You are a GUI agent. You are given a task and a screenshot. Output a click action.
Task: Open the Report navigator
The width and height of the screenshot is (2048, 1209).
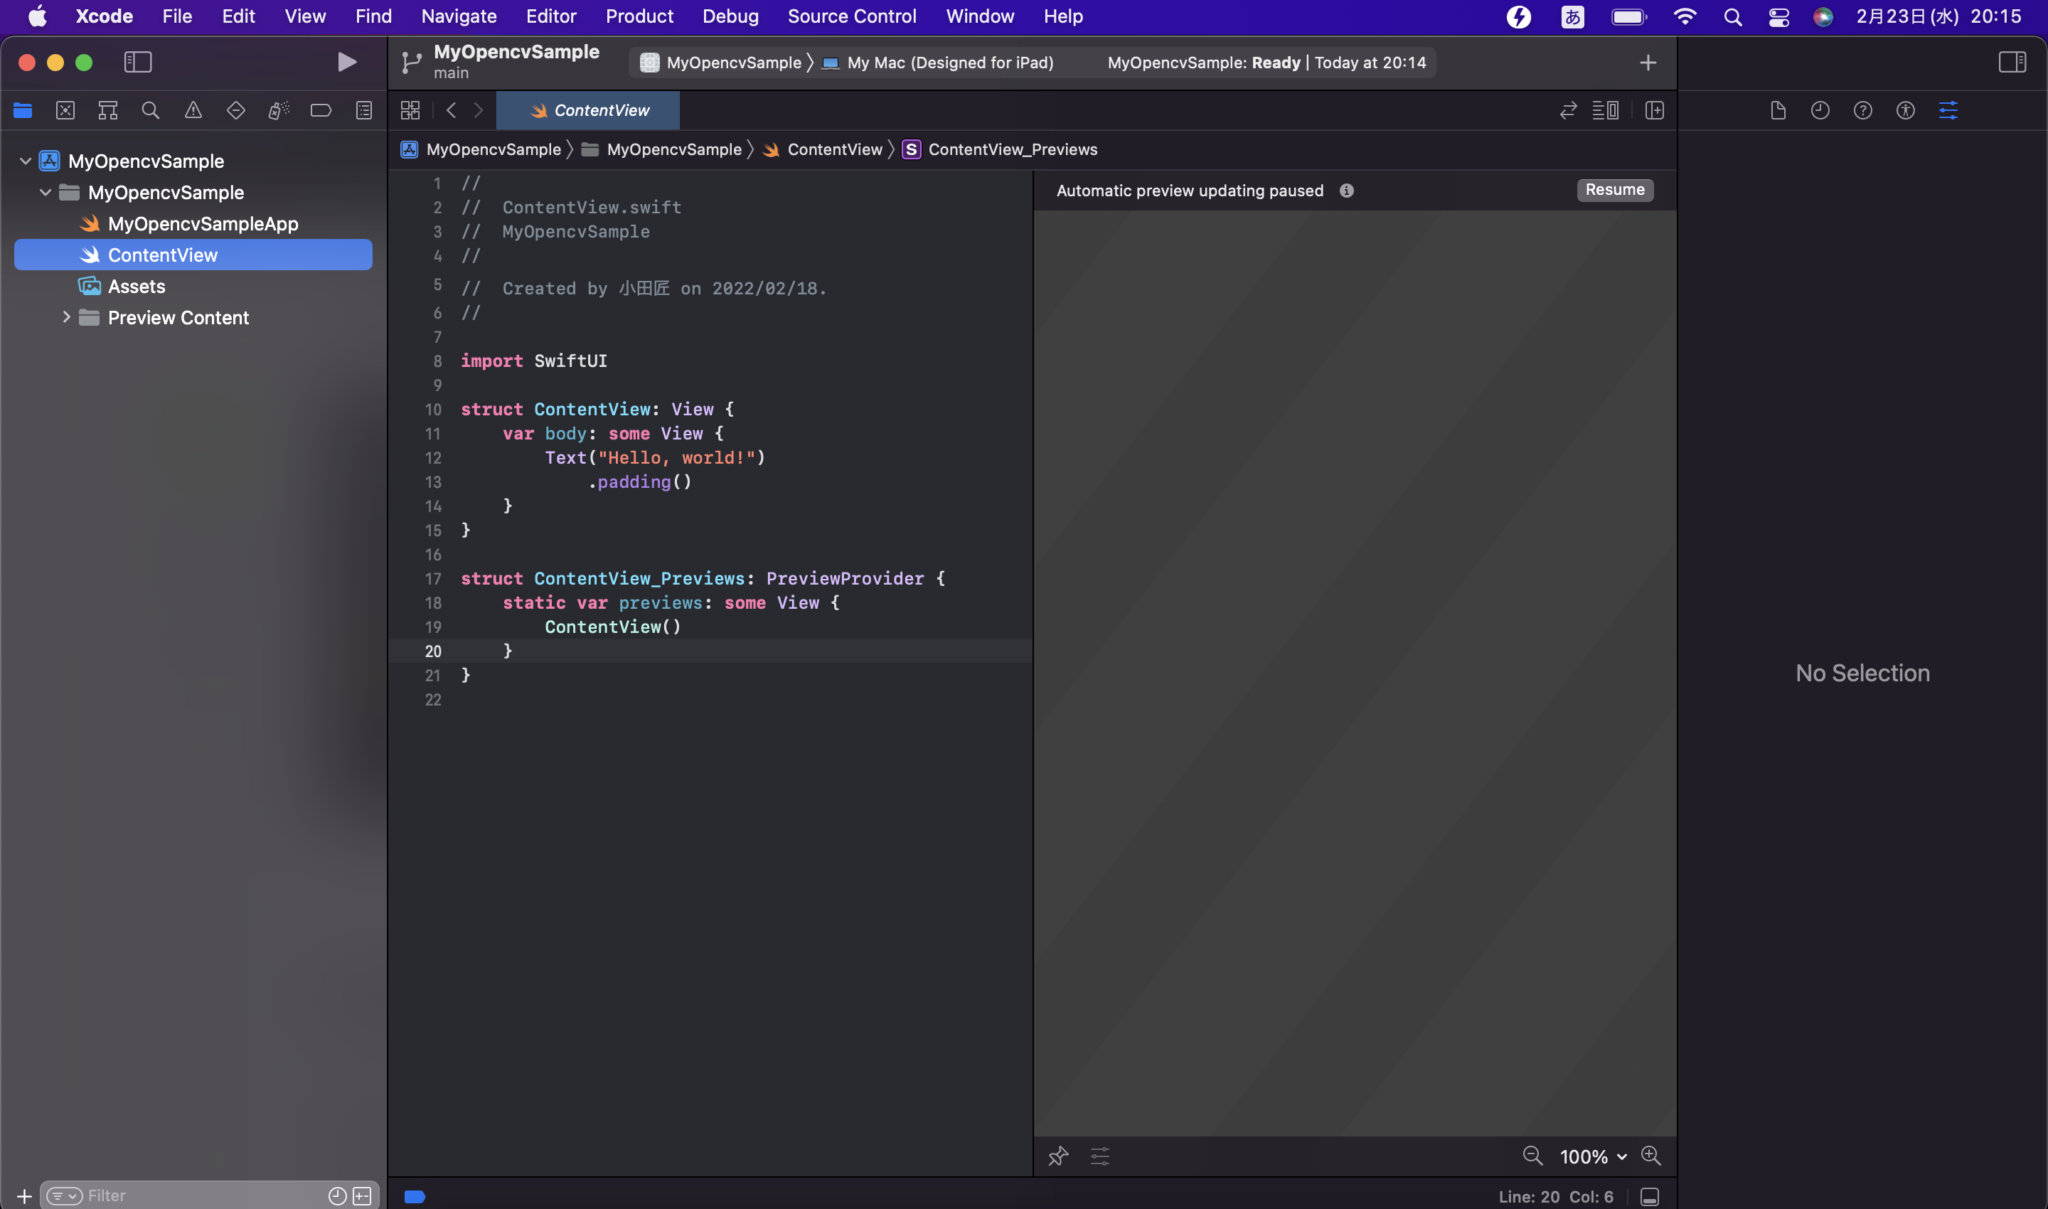363,110
